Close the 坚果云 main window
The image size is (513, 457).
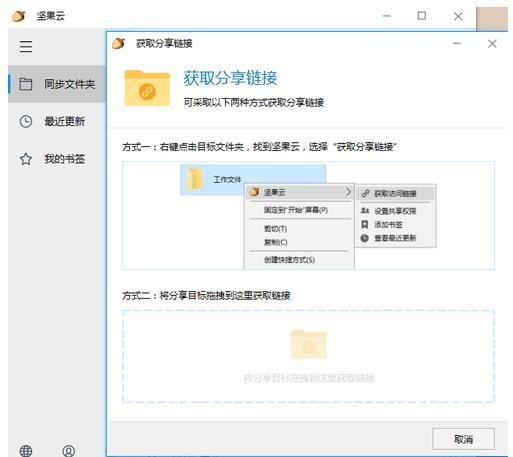click(458, 16)
